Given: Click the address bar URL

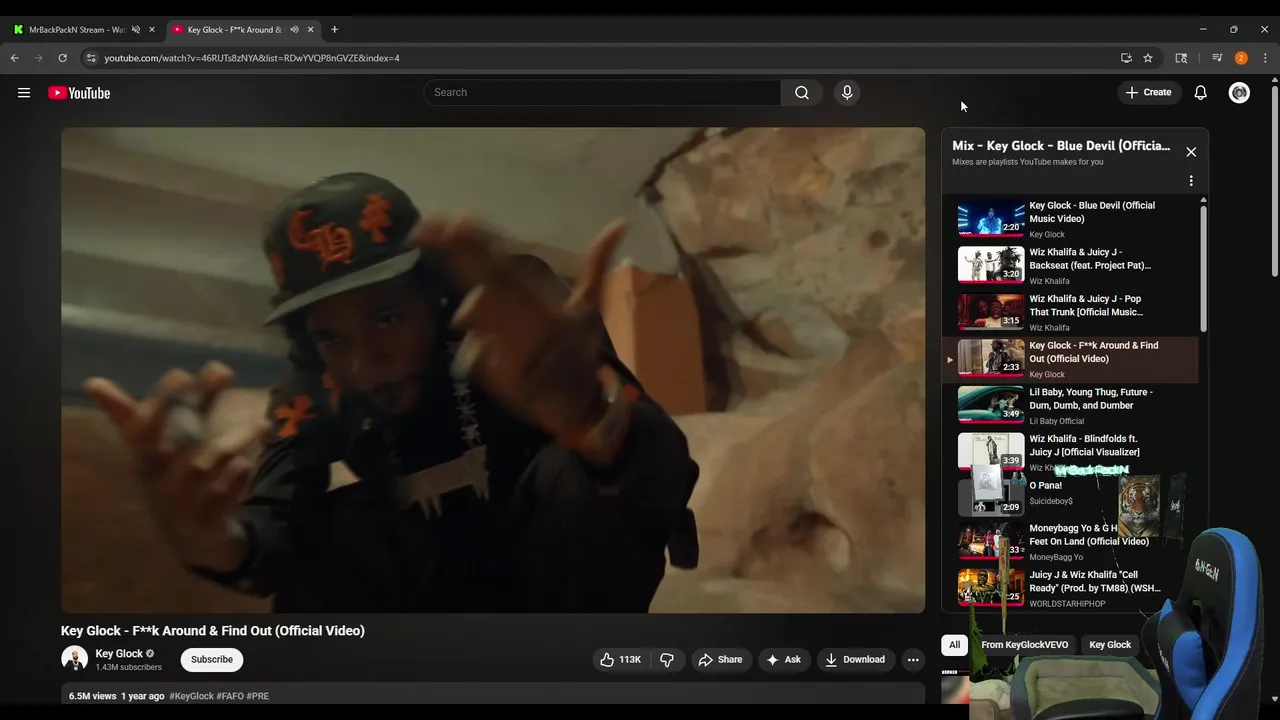Looking at the screenshot, I should (252, 58).
